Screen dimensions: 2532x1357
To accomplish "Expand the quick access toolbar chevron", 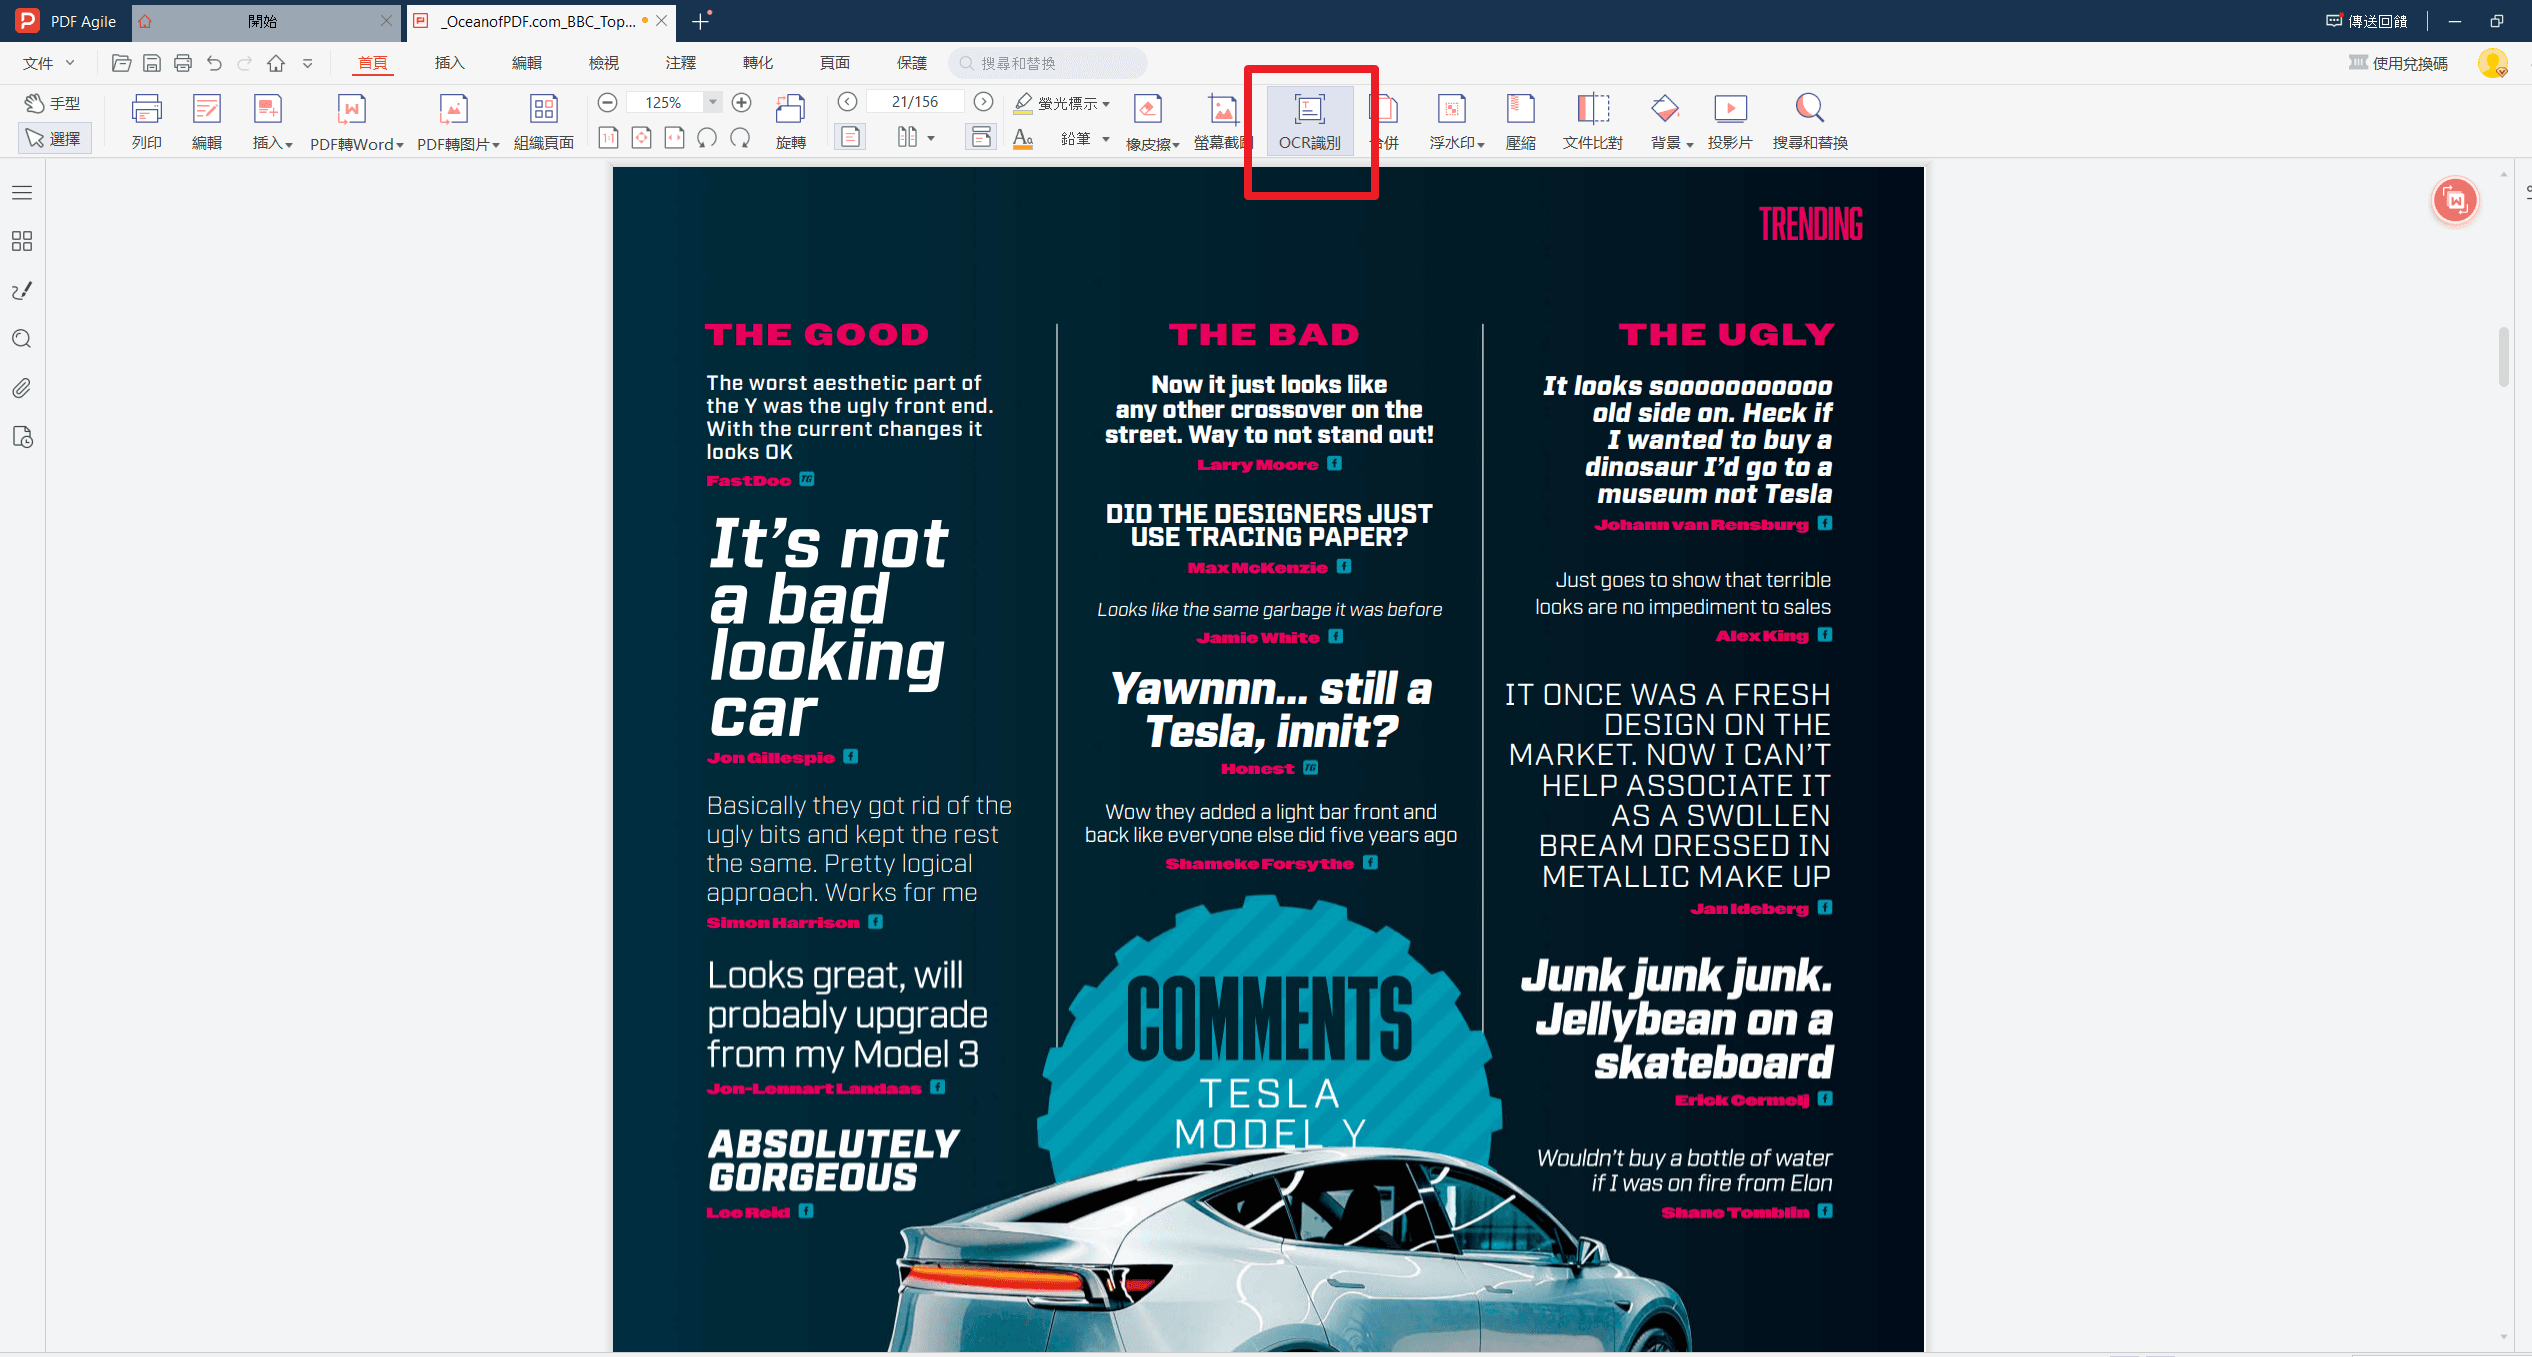I will (x=308, y=63).
